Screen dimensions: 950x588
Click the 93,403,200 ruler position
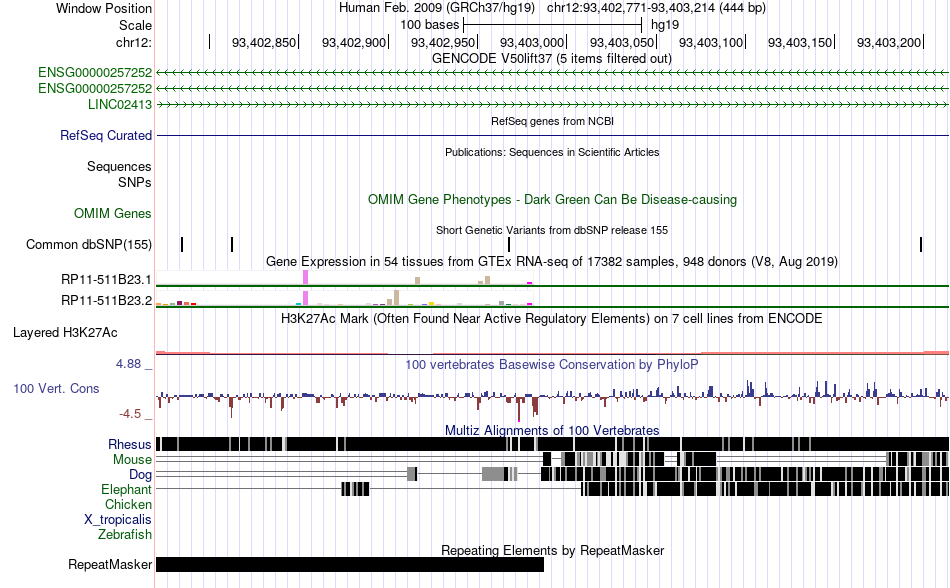889,42
